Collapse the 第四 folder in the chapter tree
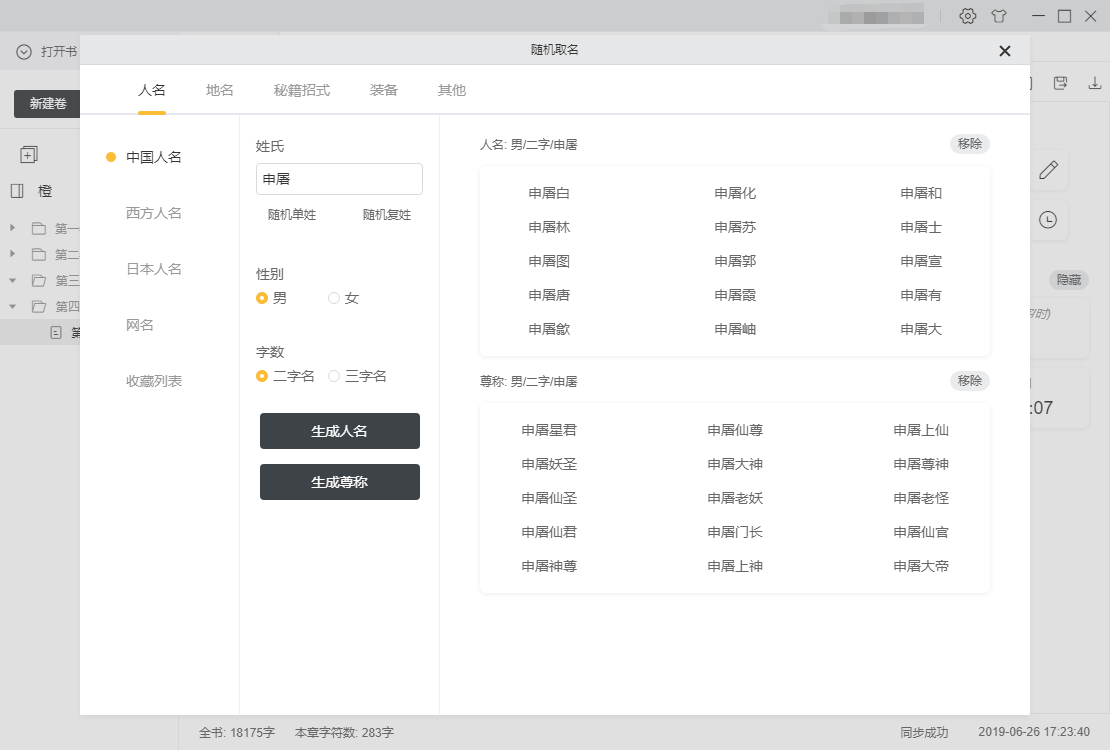This screenshot has width=1110, height=750. (x=12, y=306)
